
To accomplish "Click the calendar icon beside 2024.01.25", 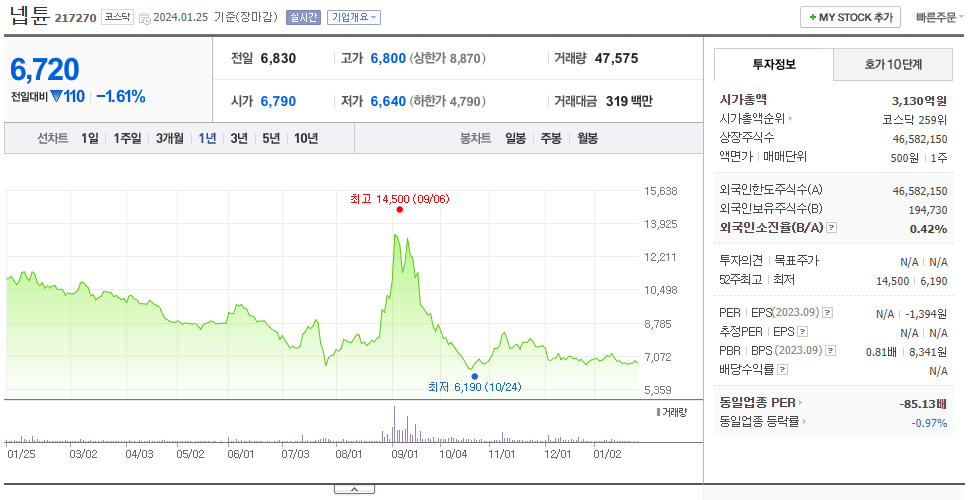I will click(x=145, y=19).
